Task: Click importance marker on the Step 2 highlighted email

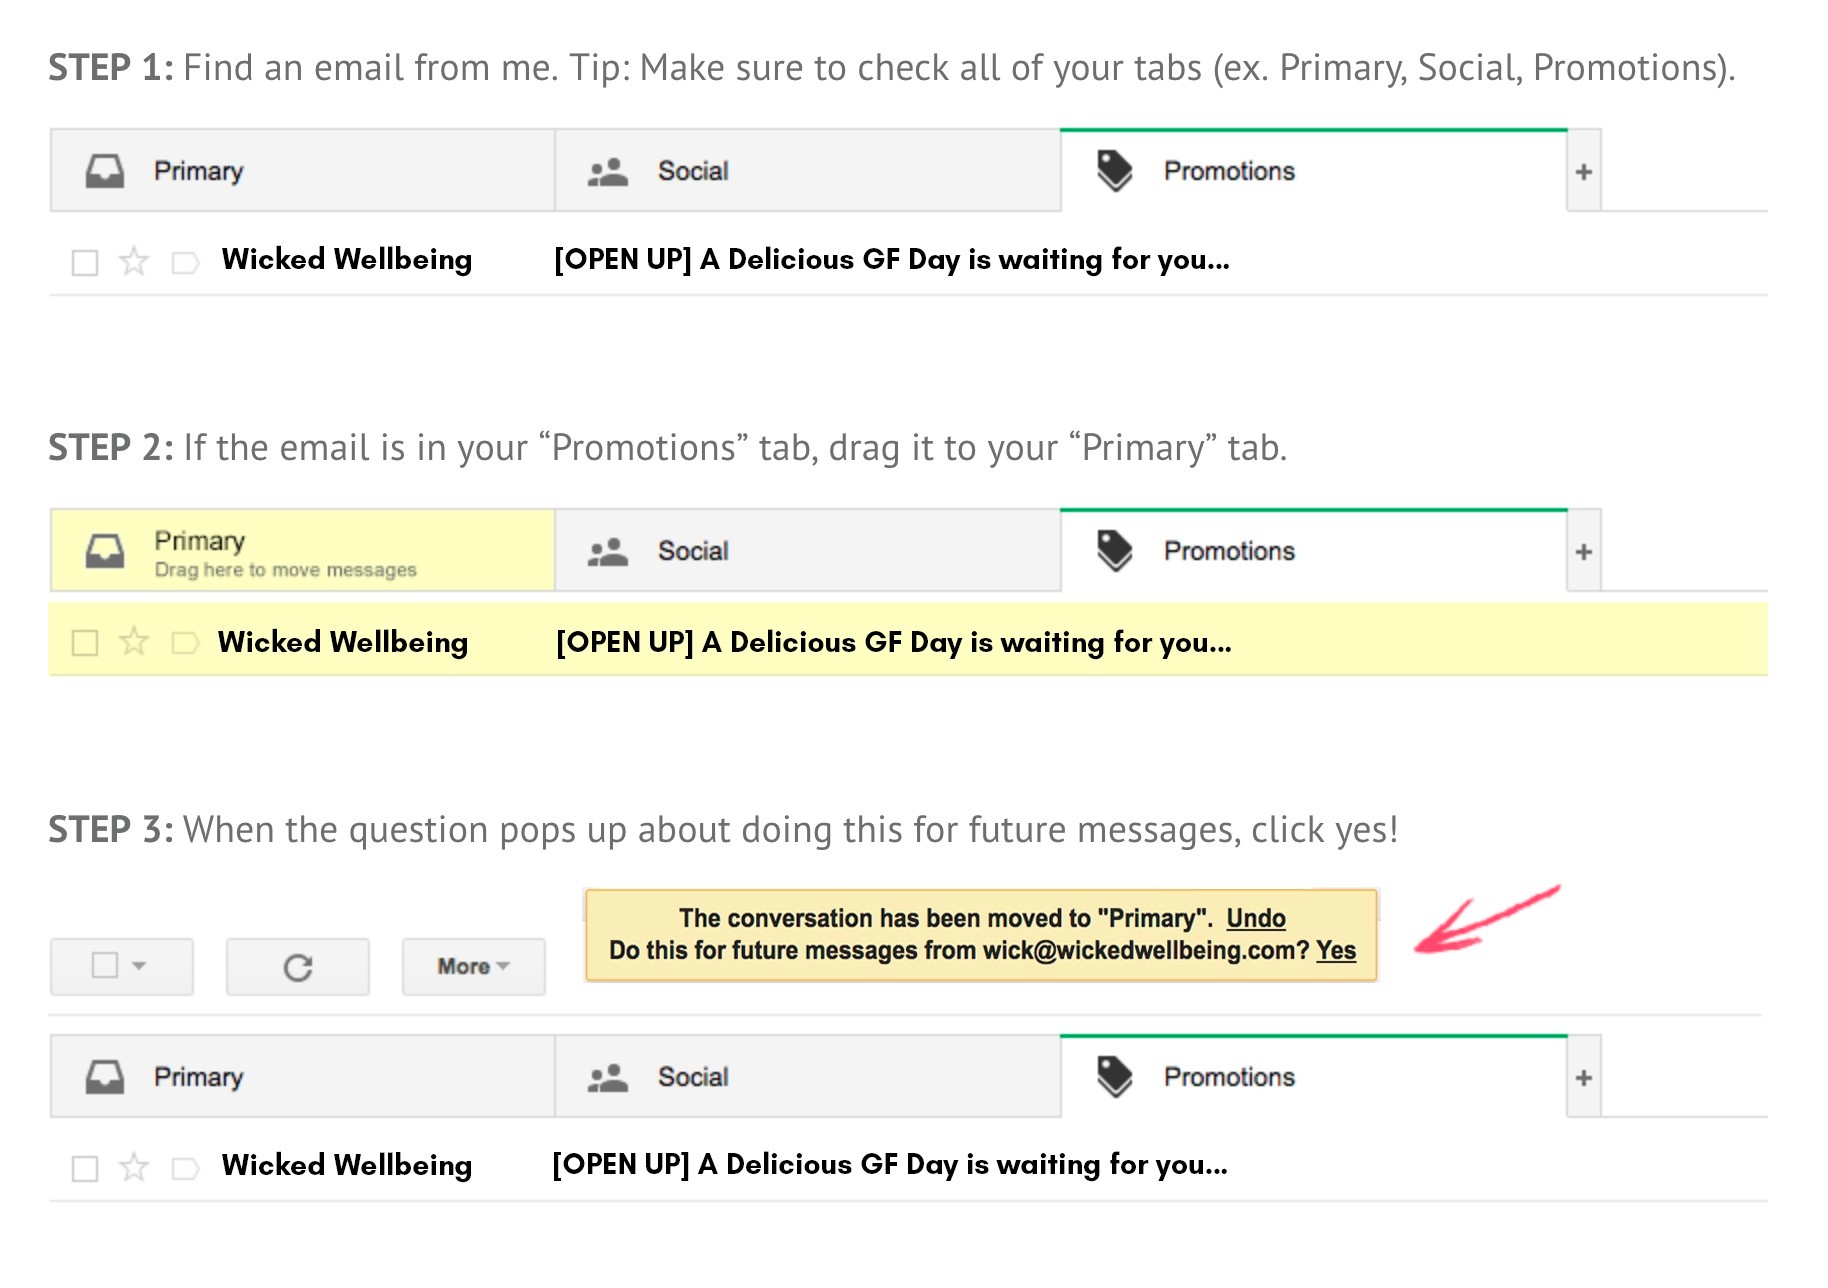Action: (x=185, y=642)
